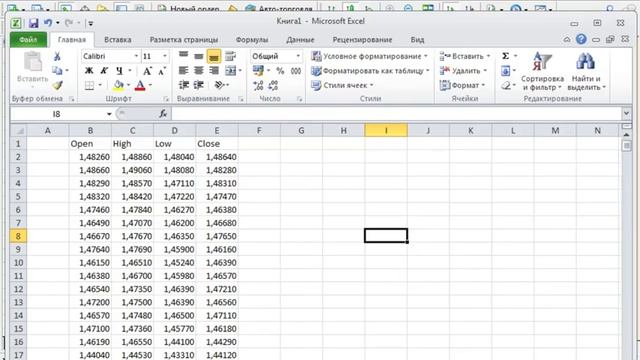The image size is (640, 360).
Task: Open Сортировка и фильтр button
Action: 542,71
